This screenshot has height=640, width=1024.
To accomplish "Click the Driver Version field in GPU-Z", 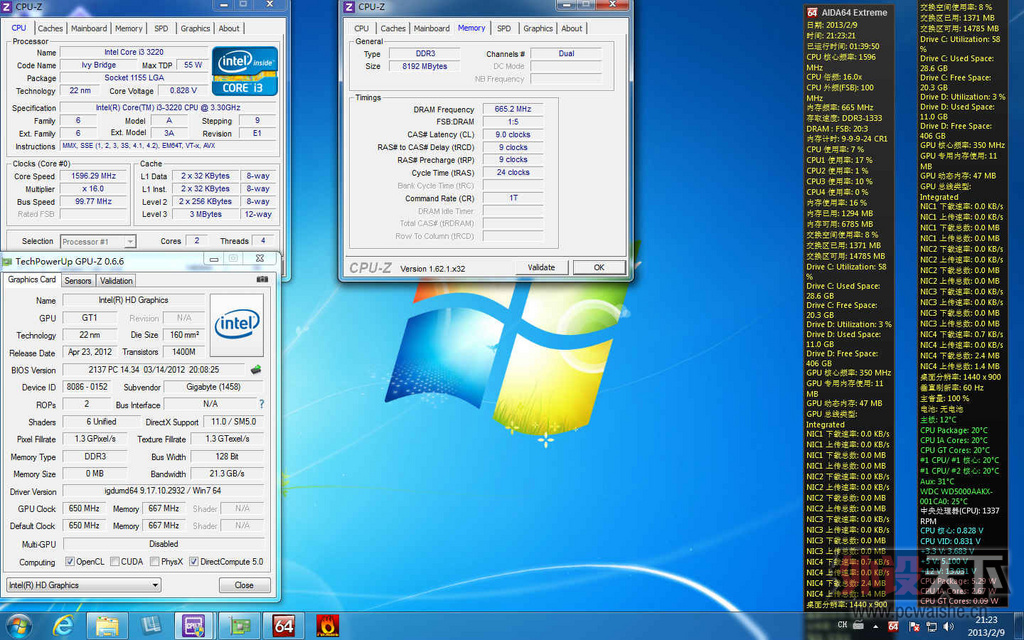I will 163,491.
